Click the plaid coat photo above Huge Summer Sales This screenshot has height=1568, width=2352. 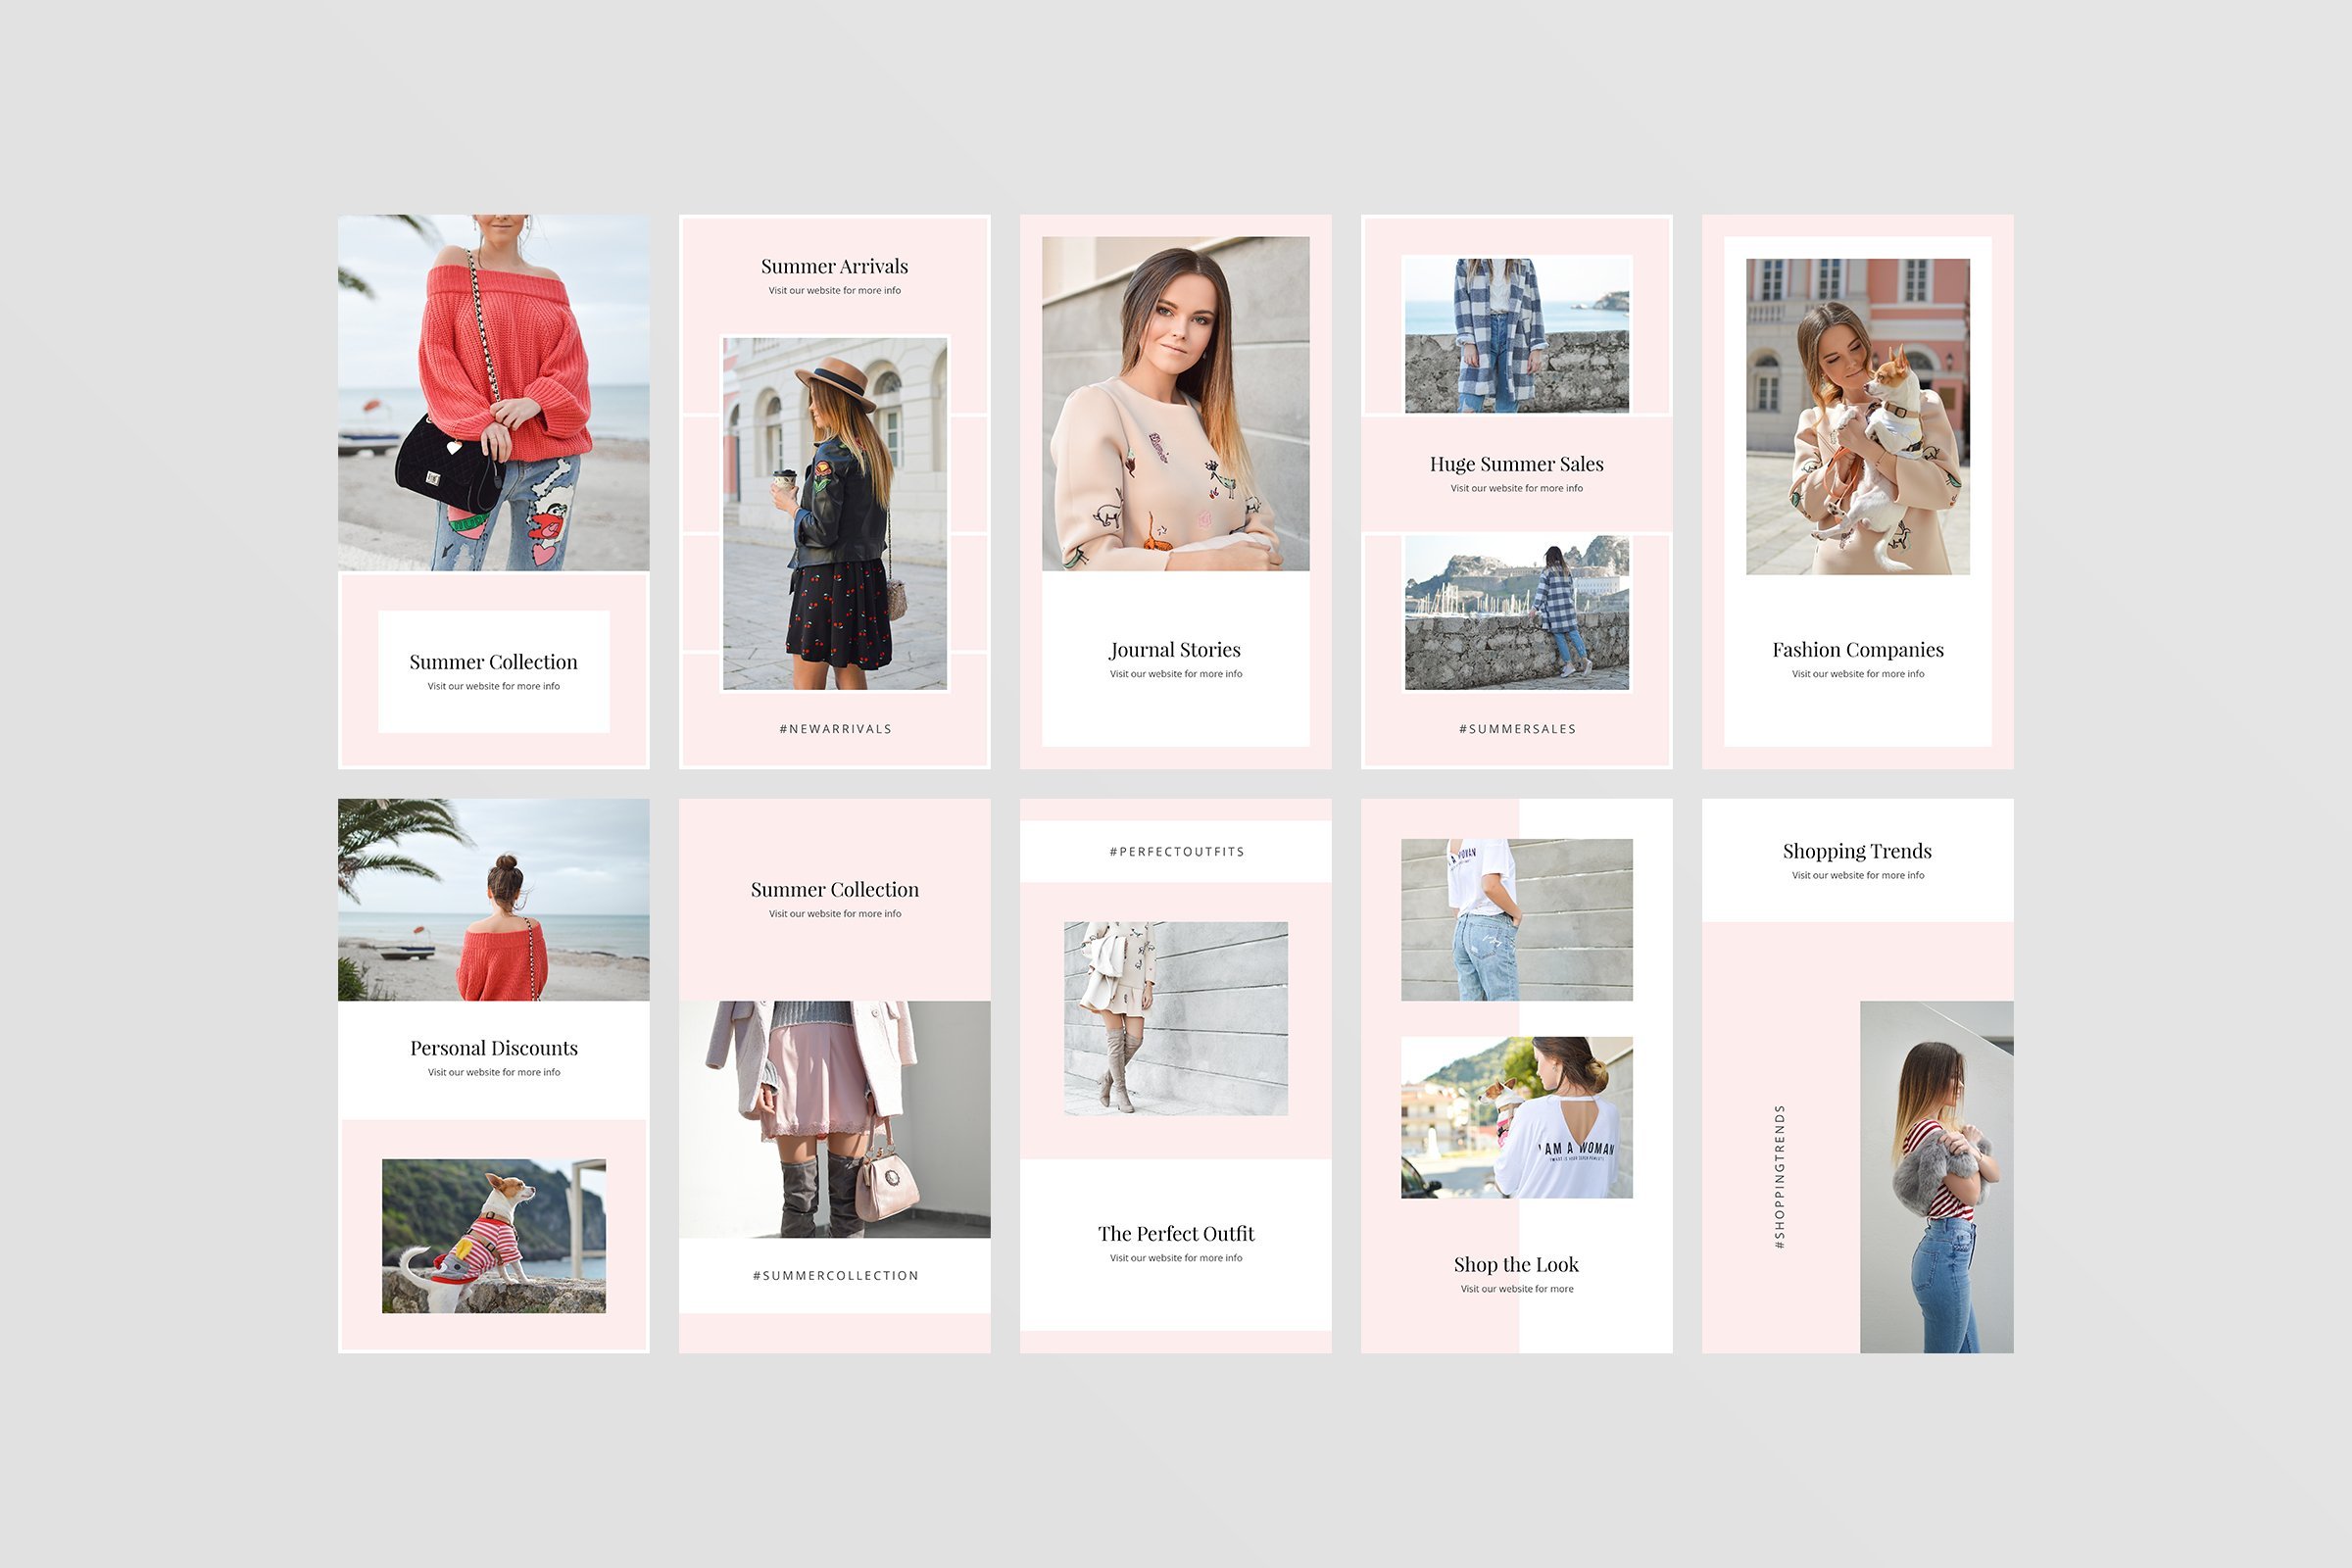pyautogui.click(x=1517, y=335)
